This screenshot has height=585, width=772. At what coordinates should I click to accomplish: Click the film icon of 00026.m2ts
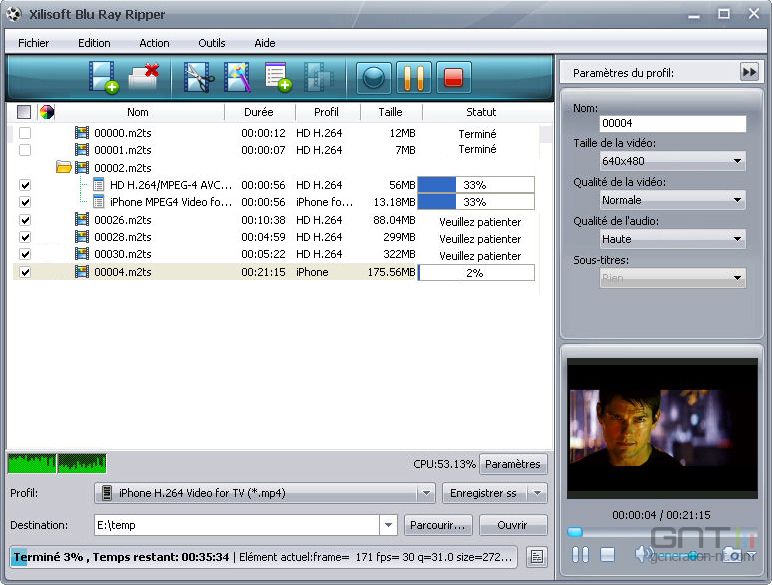[x=82, y=220]
